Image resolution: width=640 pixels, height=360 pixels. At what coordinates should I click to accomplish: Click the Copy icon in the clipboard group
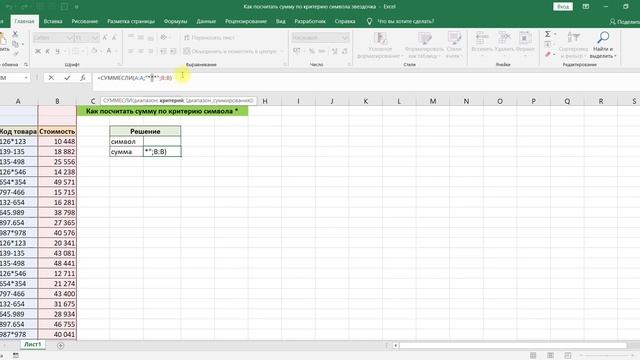tap(15, 44)
